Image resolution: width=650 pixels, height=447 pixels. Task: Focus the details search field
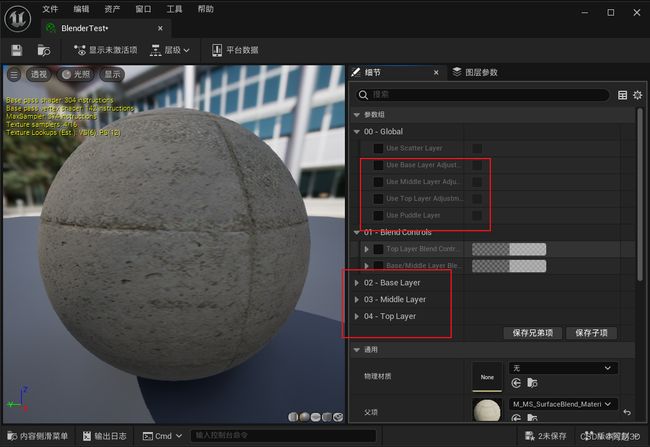pyautogui.click(x=482, y=95)
